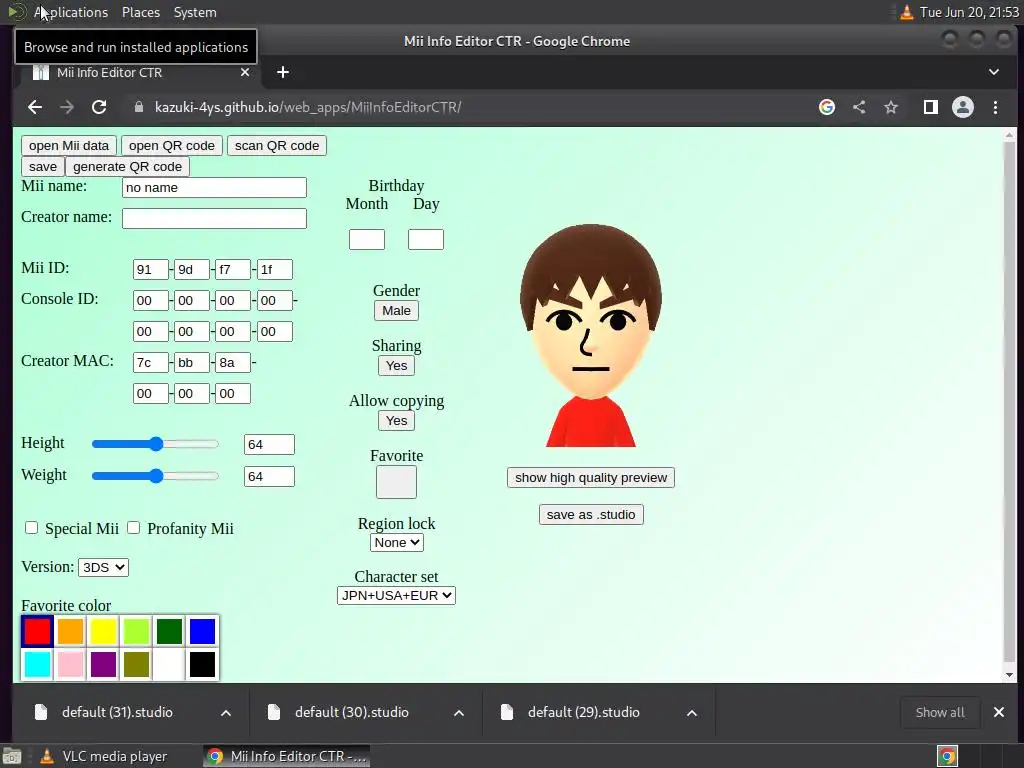Viewport: 1024px width, 768px height.
Task: Open the Version 3DS dropdown
Action: pyautogui.click(x=103, y=568)
